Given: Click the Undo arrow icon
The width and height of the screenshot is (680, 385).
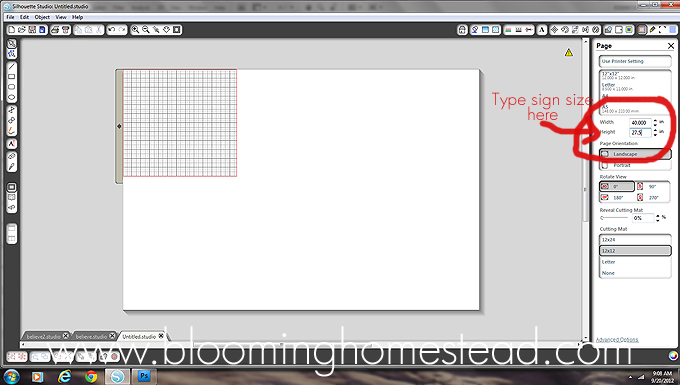Looking at the screenshot, I should [112, 29].
